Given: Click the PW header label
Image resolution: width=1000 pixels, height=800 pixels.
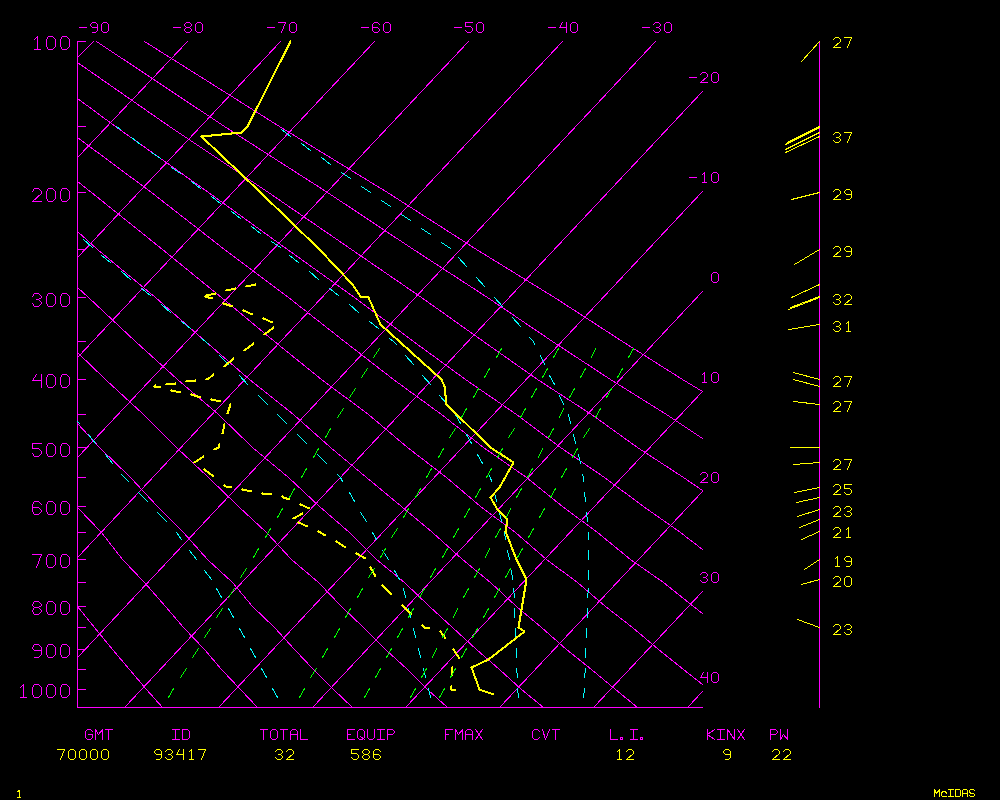Looking at the screenshot, I should (x=779, y=735).
